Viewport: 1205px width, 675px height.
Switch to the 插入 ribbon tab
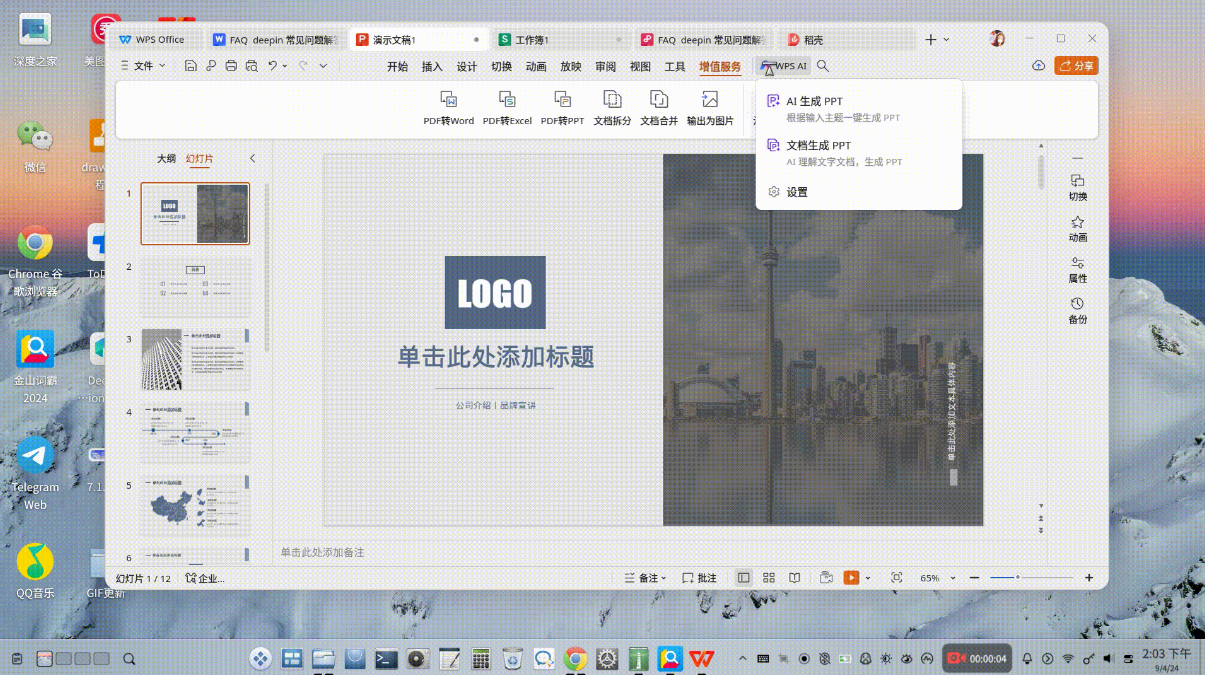(x=432, y=67)
